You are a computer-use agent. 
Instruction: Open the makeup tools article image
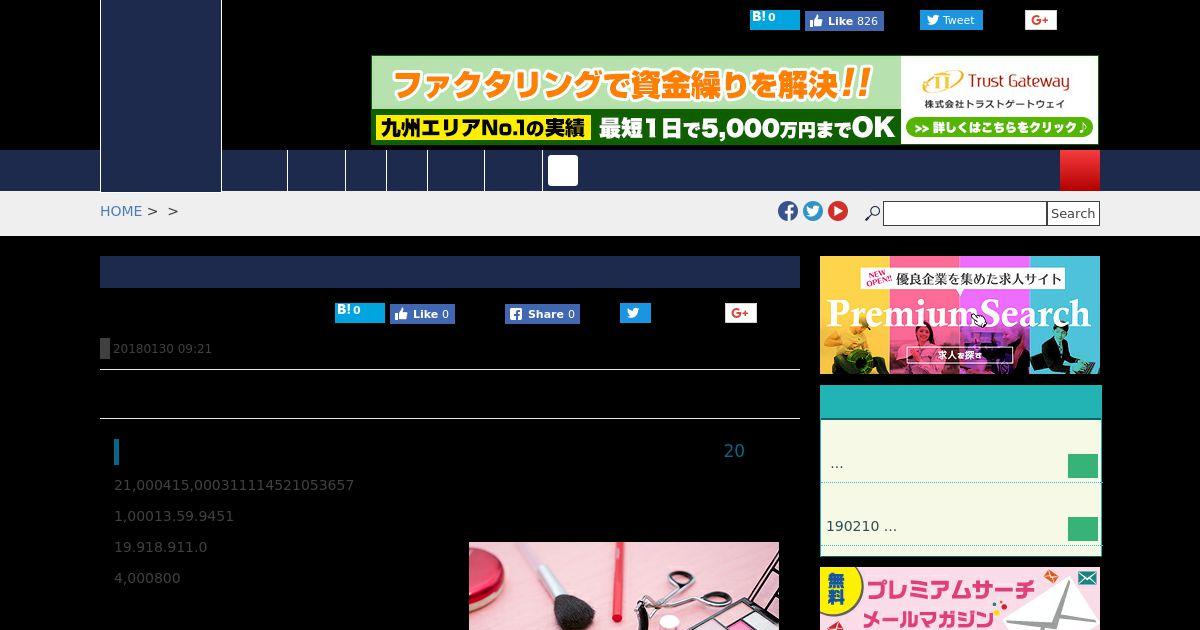pyautogui.click(x=624, y=586)
